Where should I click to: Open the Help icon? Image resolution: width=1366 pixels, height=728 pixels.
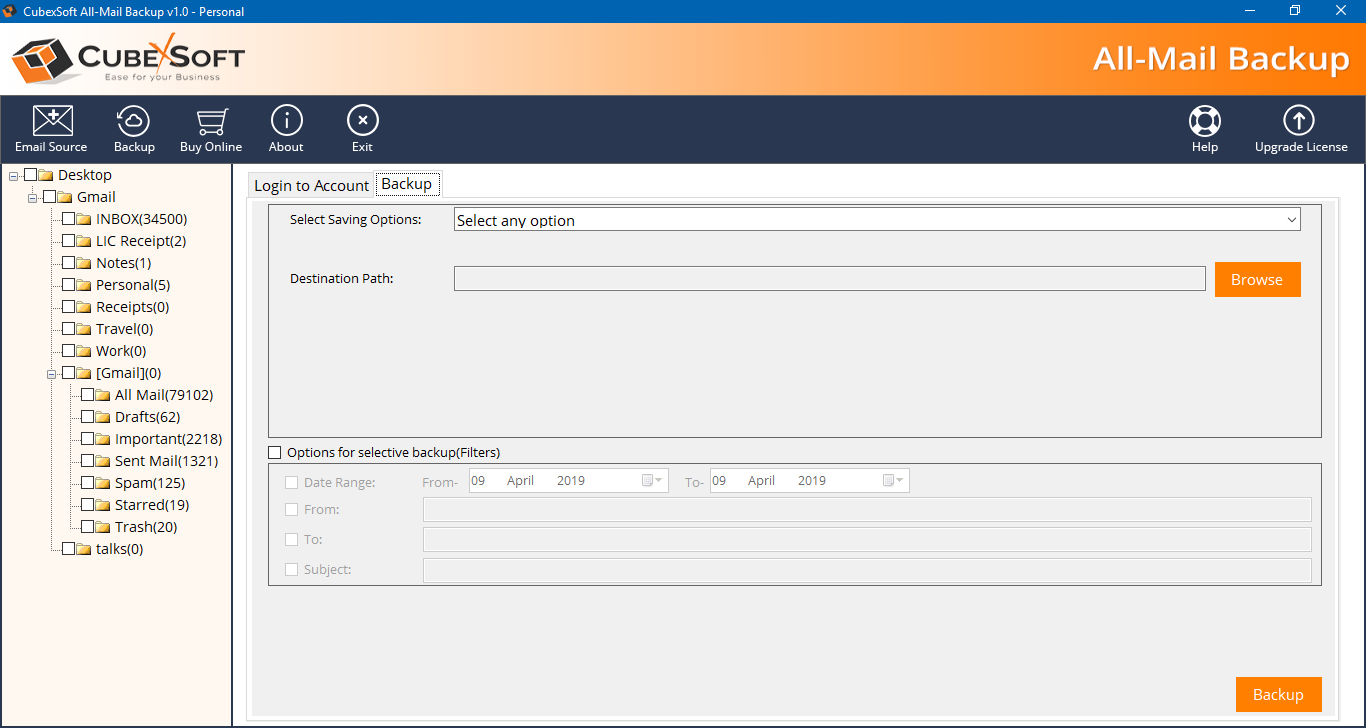(x=1204, y=127)
